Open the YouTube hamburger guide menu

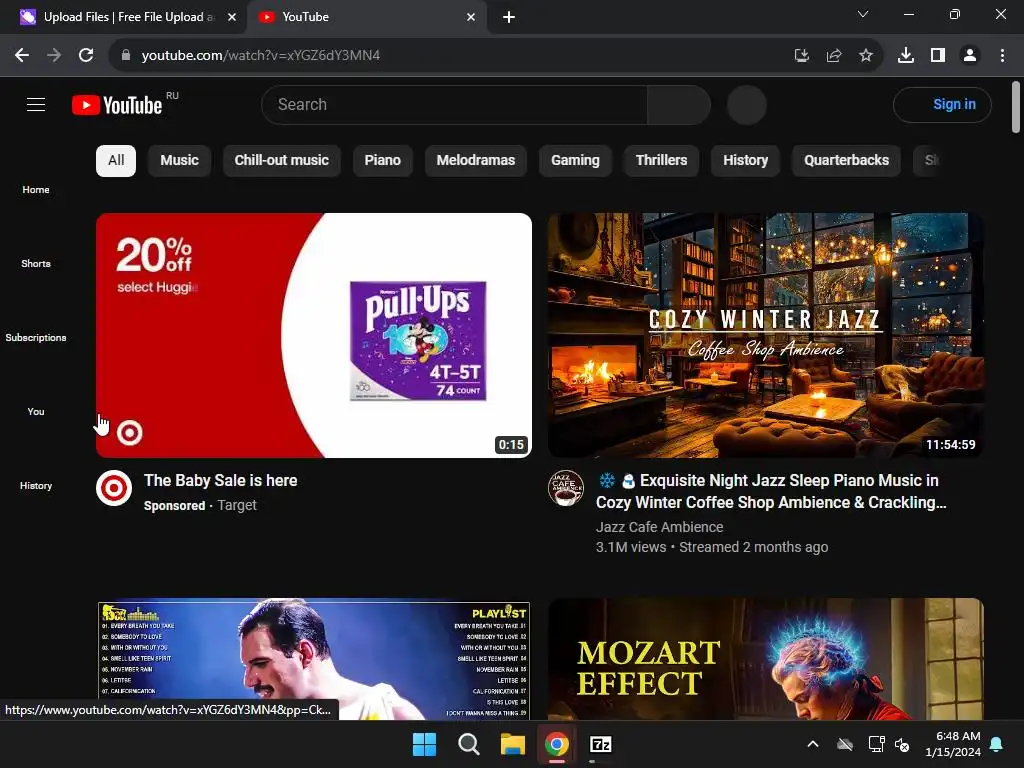tap(36, 104)
